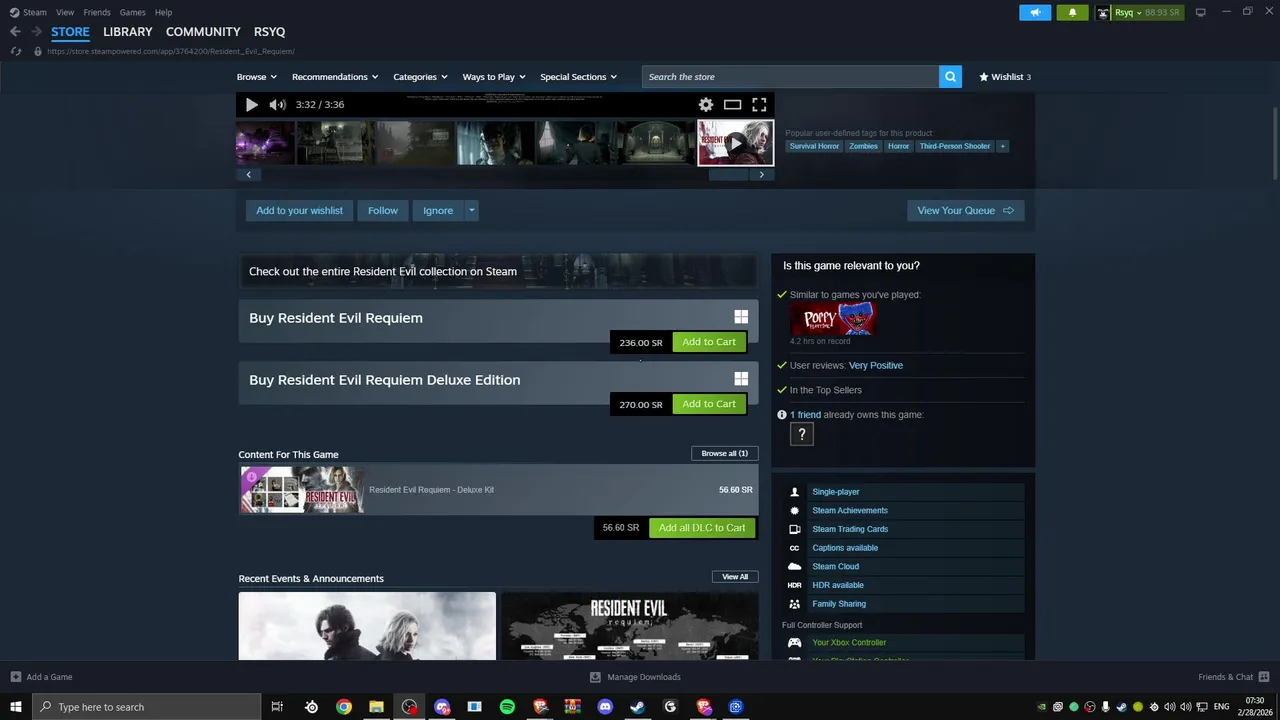Play the trailer video
The width and height of the screenshot is (1280, 720).
click(x=251, y=105)
